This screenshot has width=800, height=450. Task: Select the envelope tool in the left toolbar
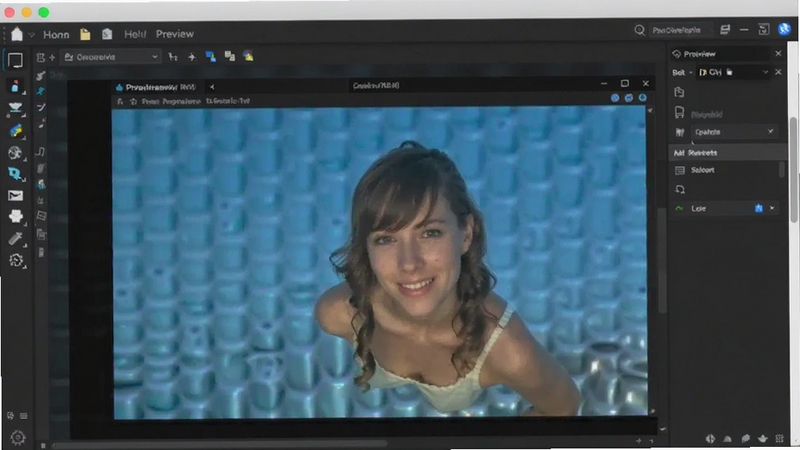point(15,195)
